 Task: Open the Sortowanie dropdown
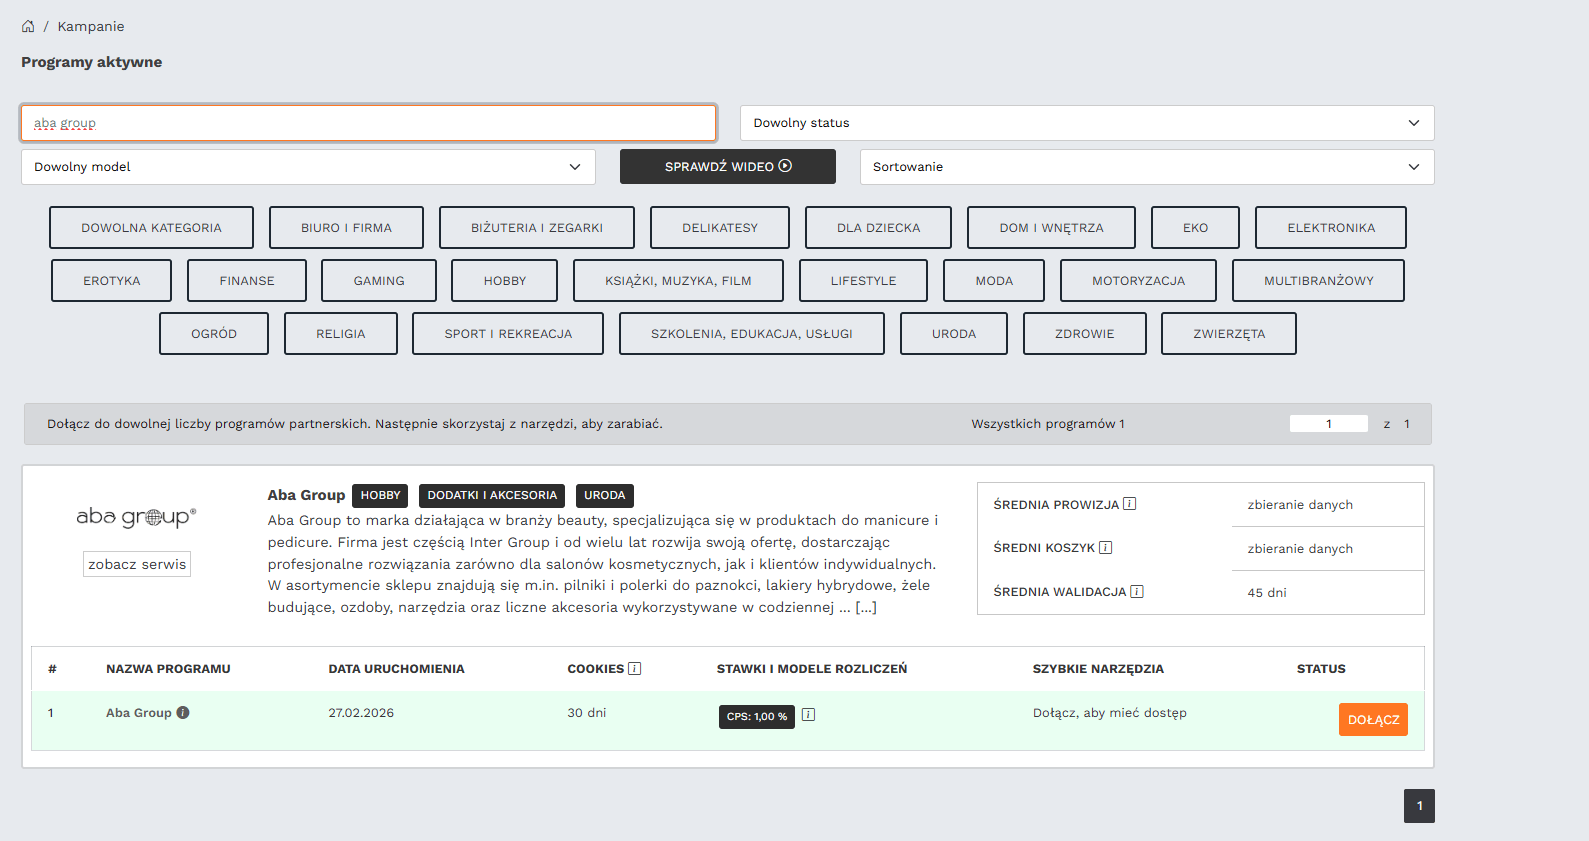(x=1146, y=167)
